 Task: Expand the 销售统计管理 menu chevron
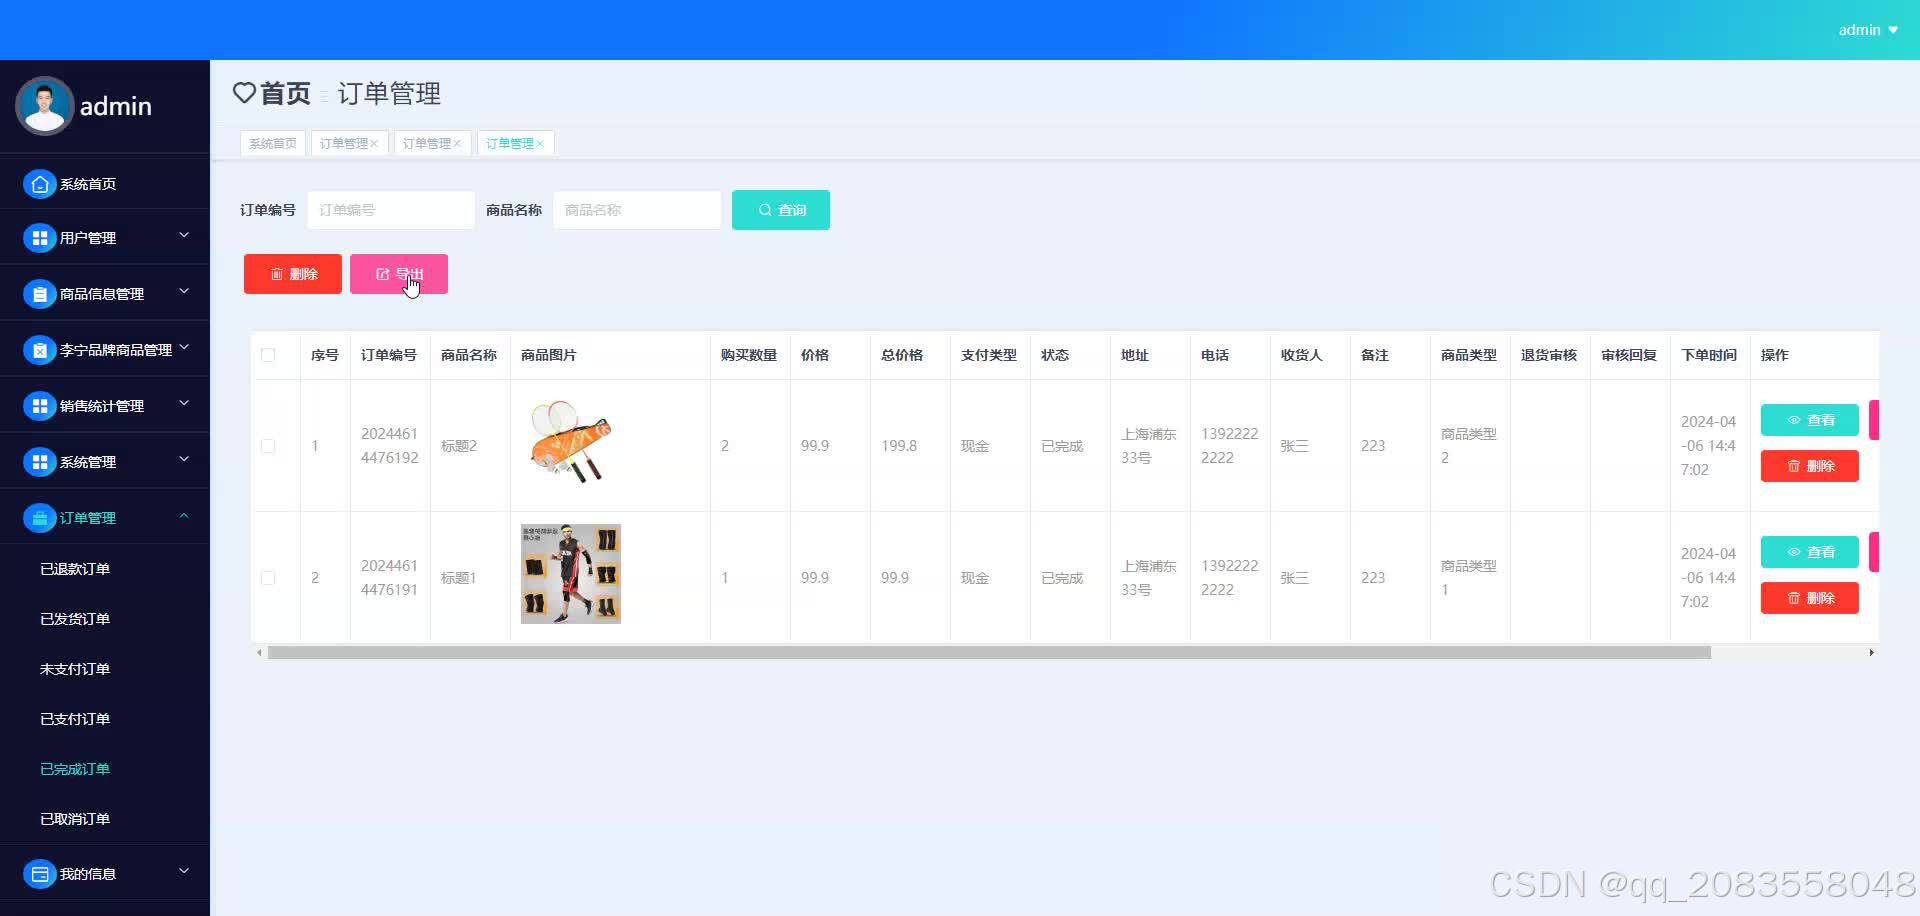tap(184, 403)
